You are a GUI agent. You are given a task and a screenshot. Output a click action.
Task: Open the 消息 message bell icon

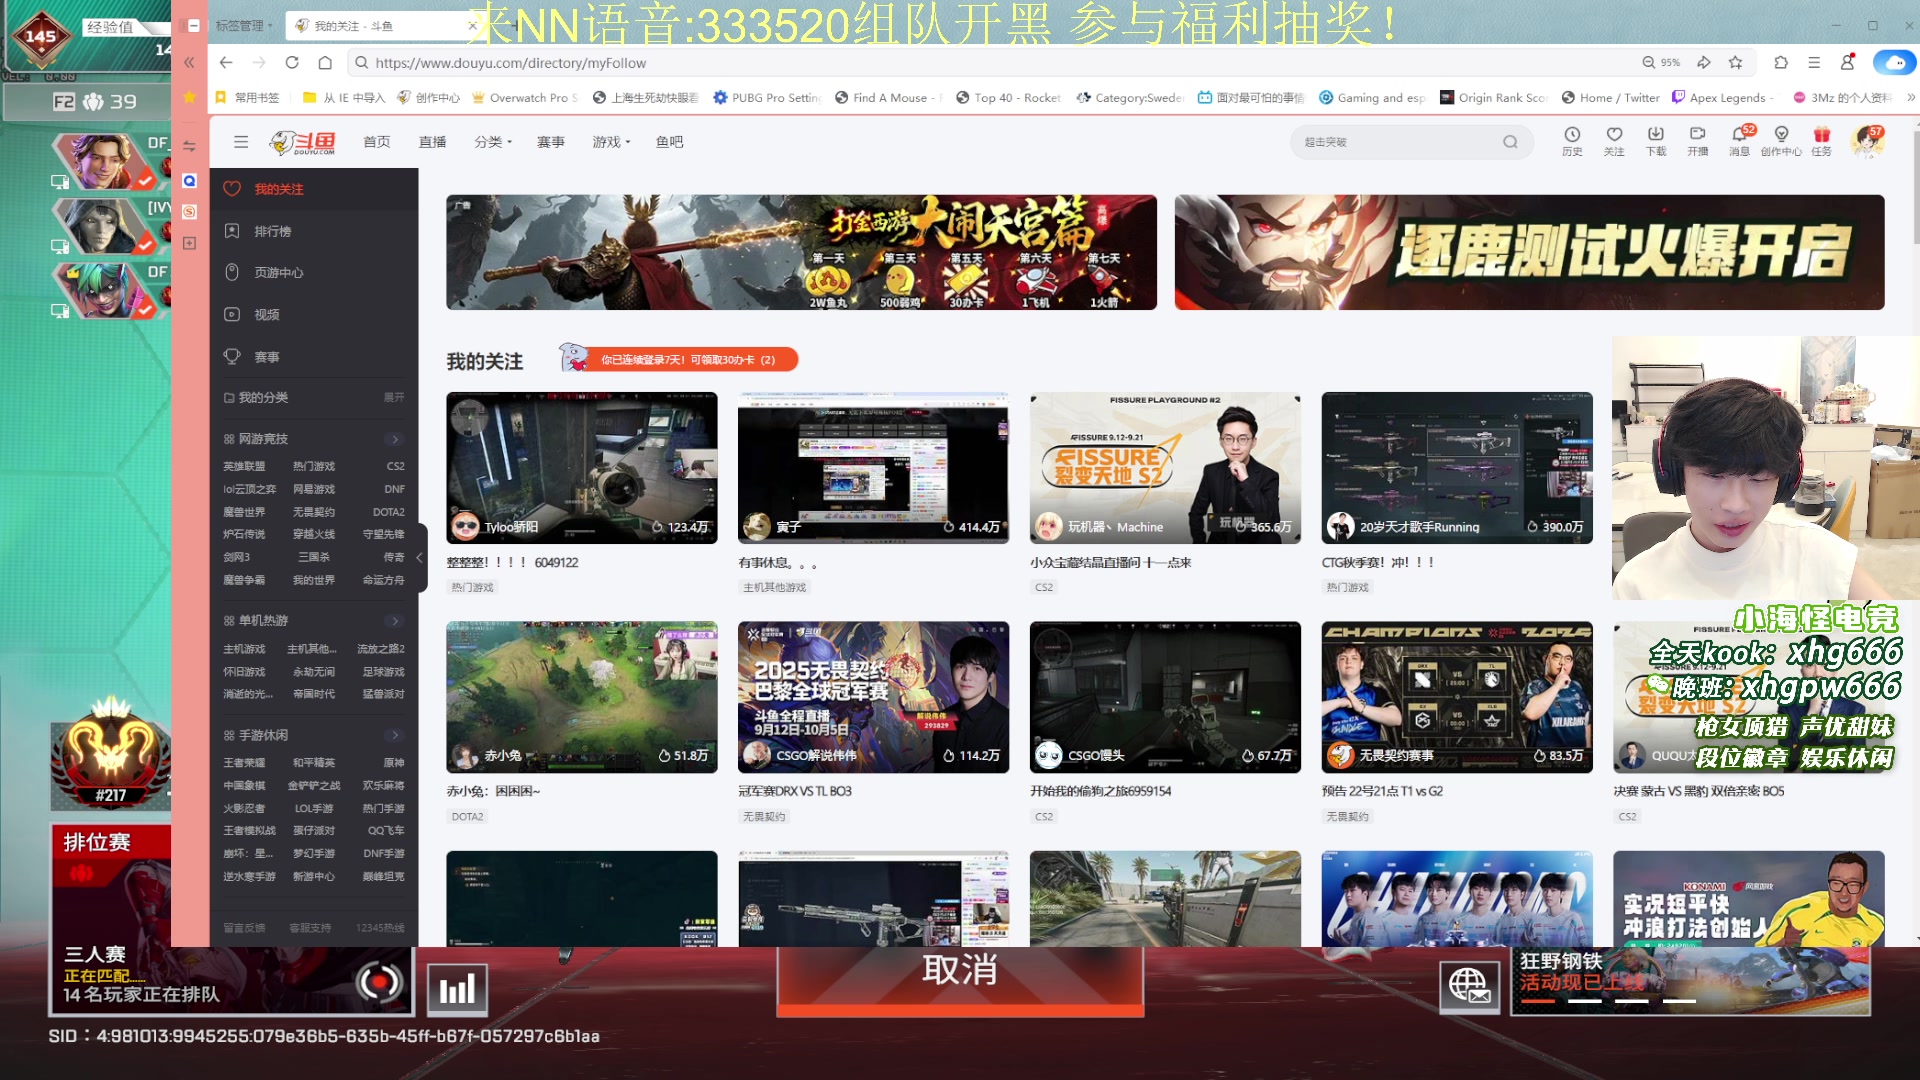tap(1740, 141)
